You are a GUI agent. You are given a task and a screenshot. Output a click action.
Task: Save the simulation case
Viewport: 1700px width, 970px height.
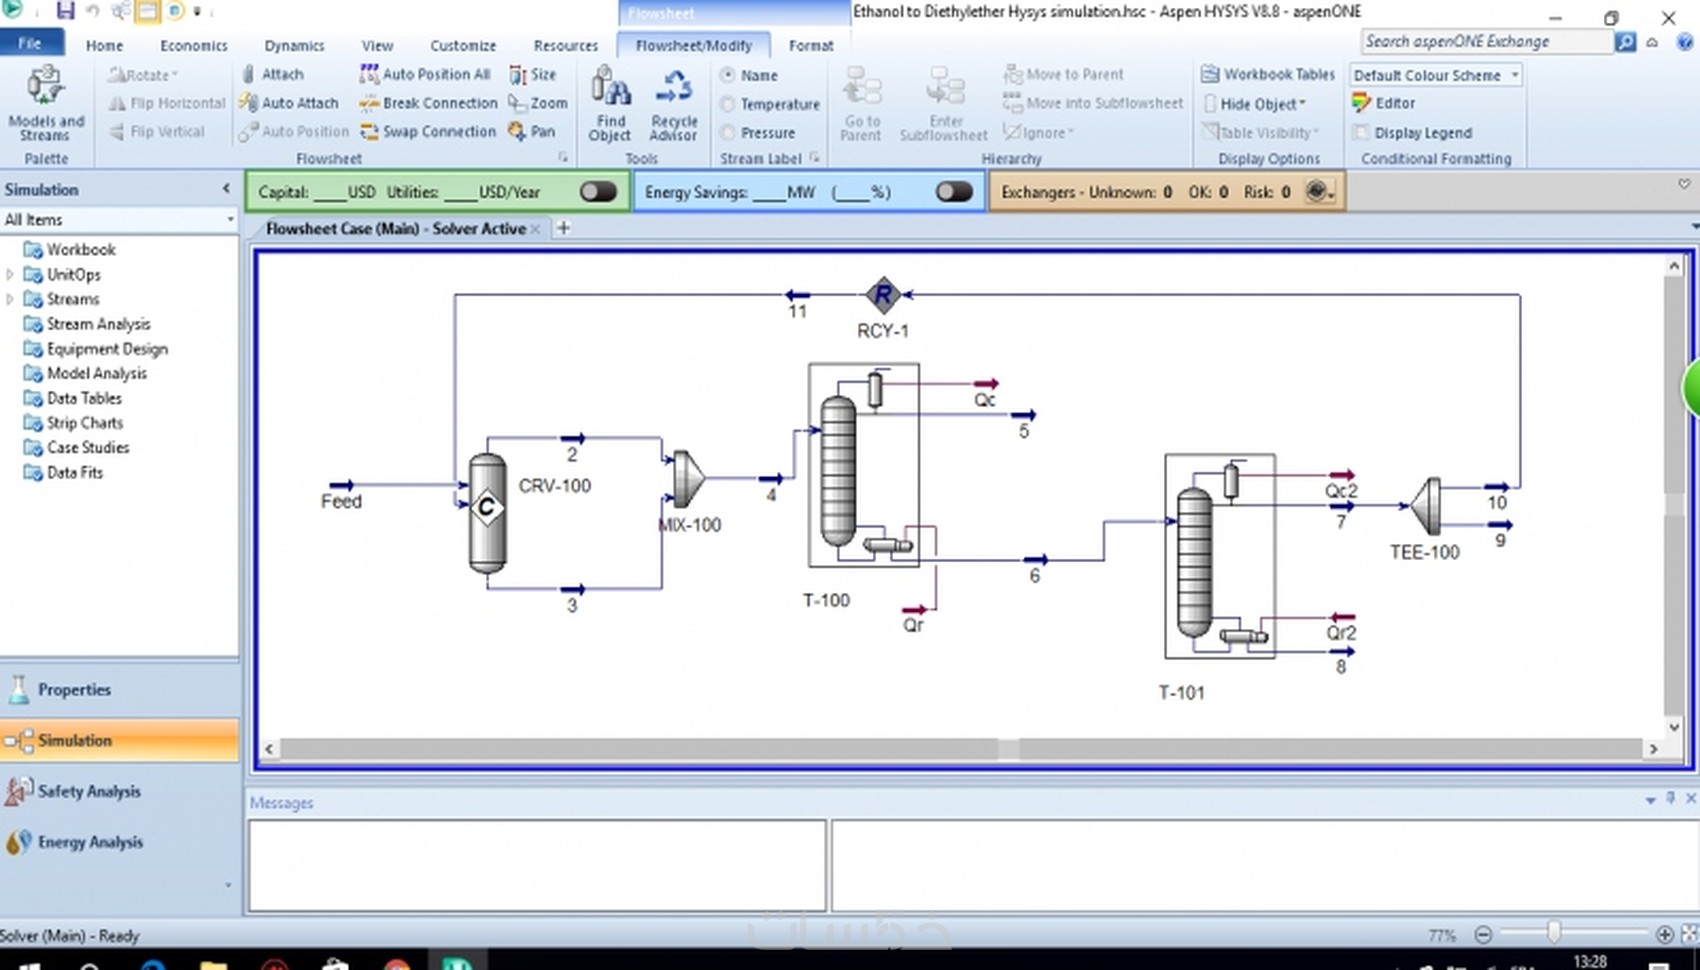coord(65,11)
